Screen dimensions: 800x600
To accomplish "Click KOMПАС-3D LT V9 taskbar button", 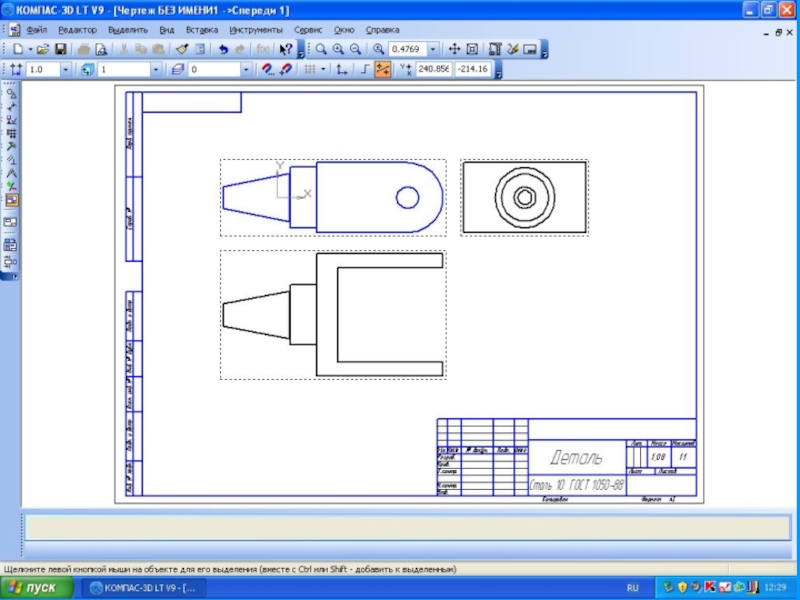I will [x=143, y=588].
